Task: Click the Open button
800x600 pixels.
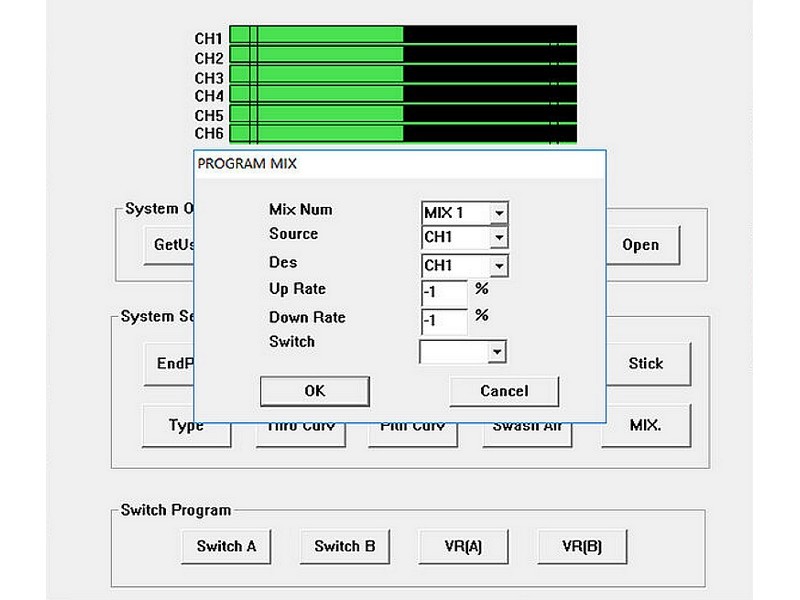Action: (x=642, y=245)
